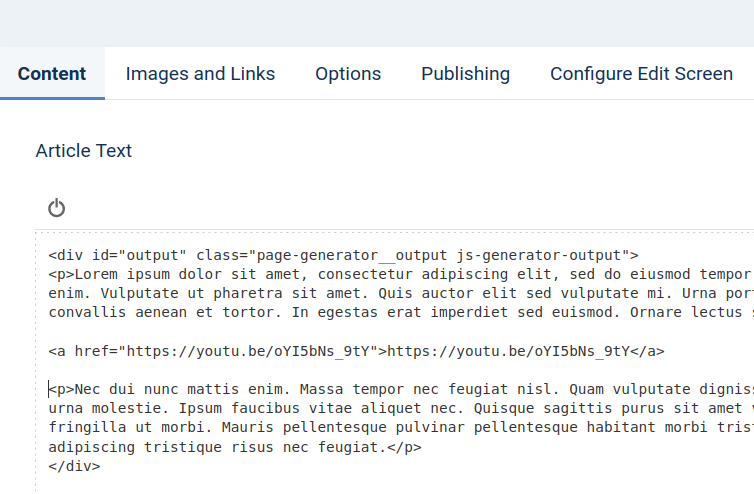754x494 pixels.
Task: Click the line starting "fringilla ut morbi"
Action: pyautogui.click(x=401, y=428)
